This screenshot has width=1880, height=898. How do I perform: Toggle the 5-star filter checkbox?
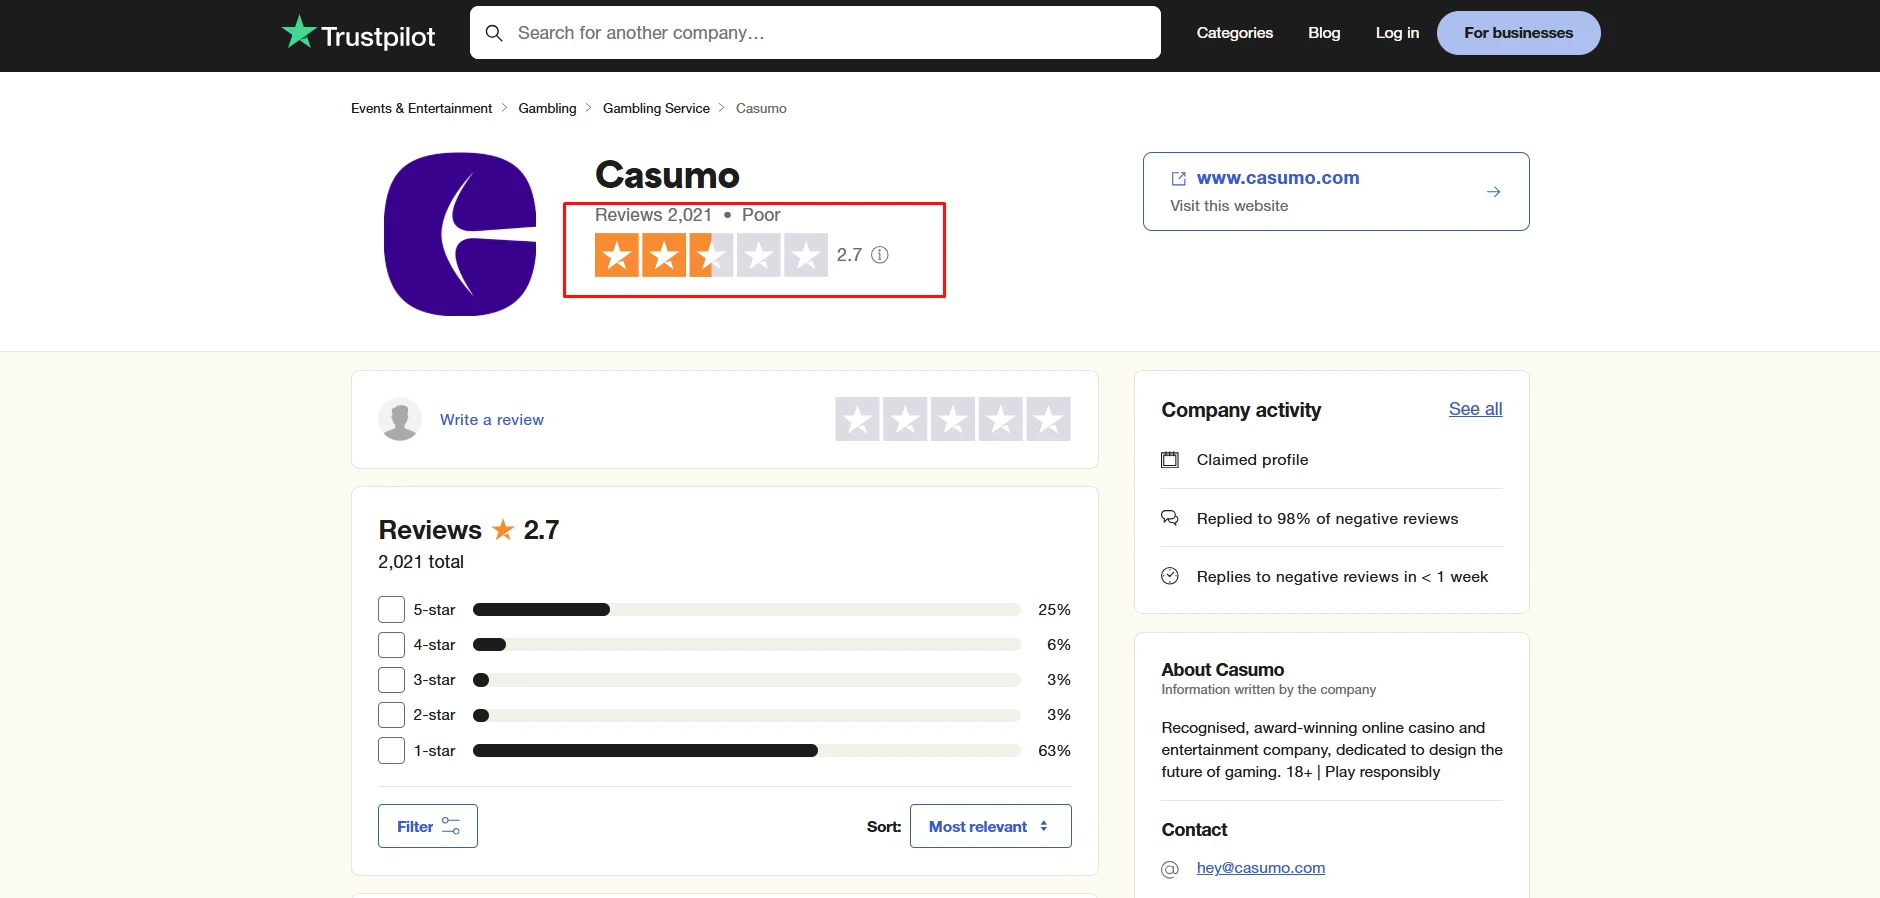[391, 610]
